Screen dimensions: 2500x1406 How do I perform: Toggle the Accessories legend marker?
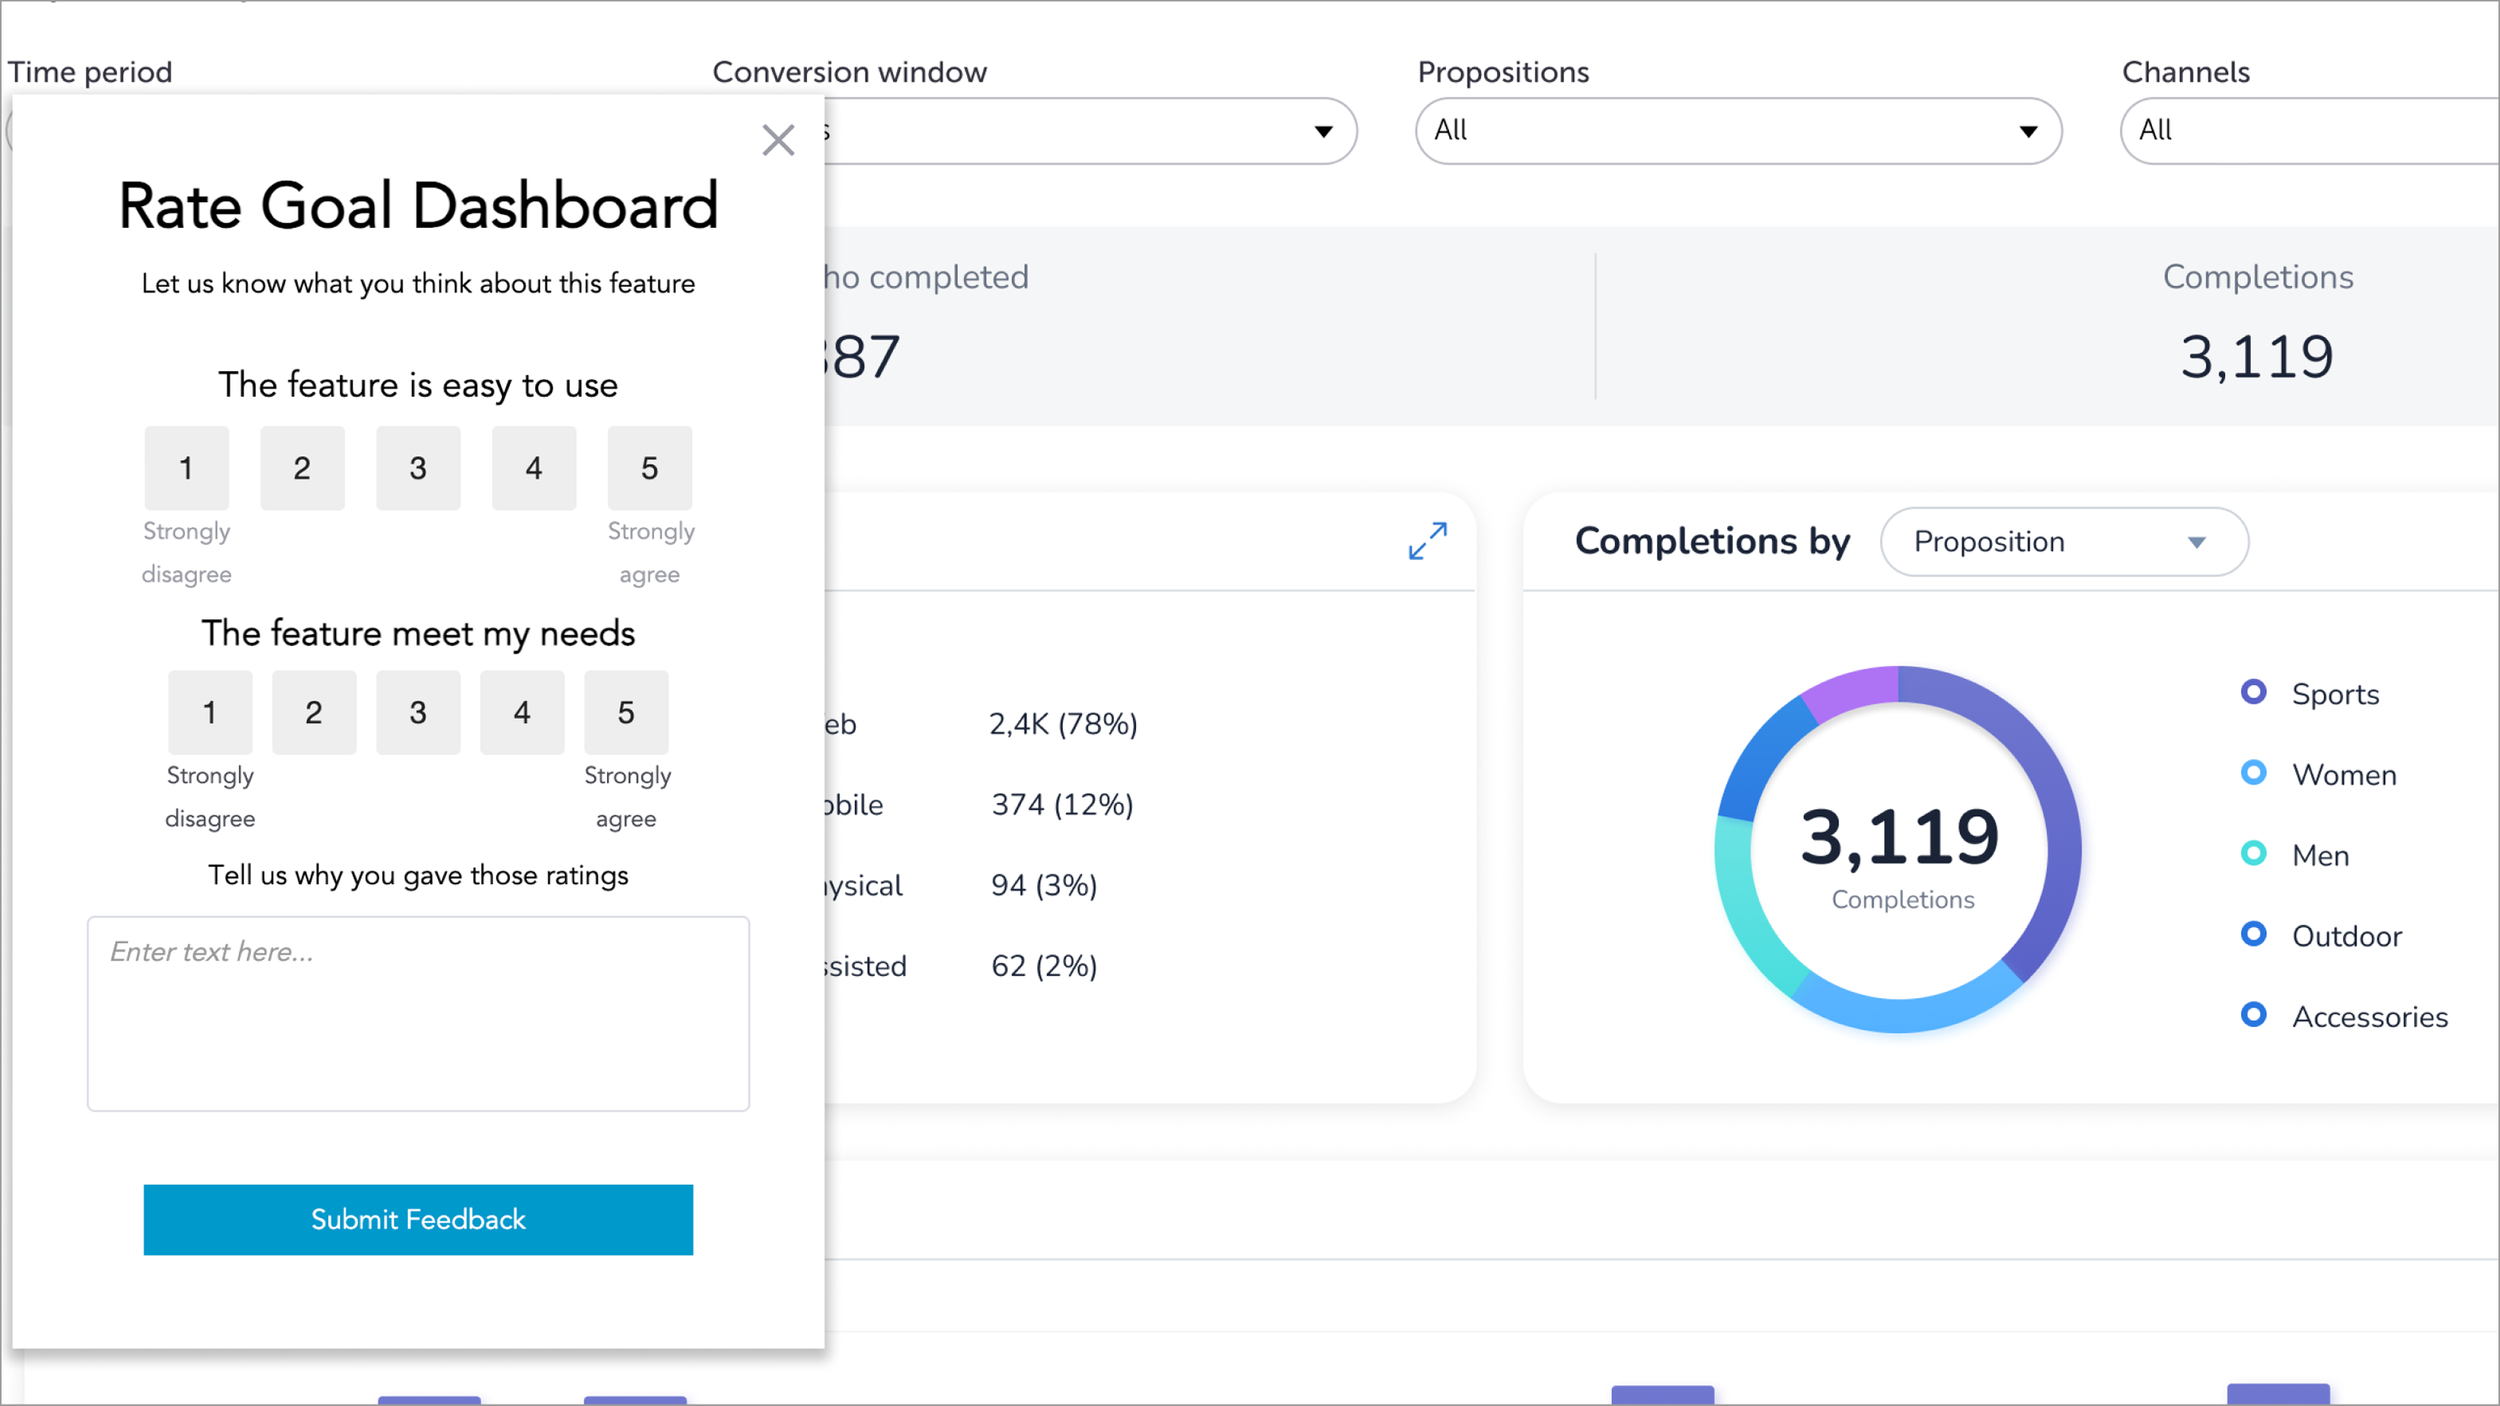click(2253, 1015)
